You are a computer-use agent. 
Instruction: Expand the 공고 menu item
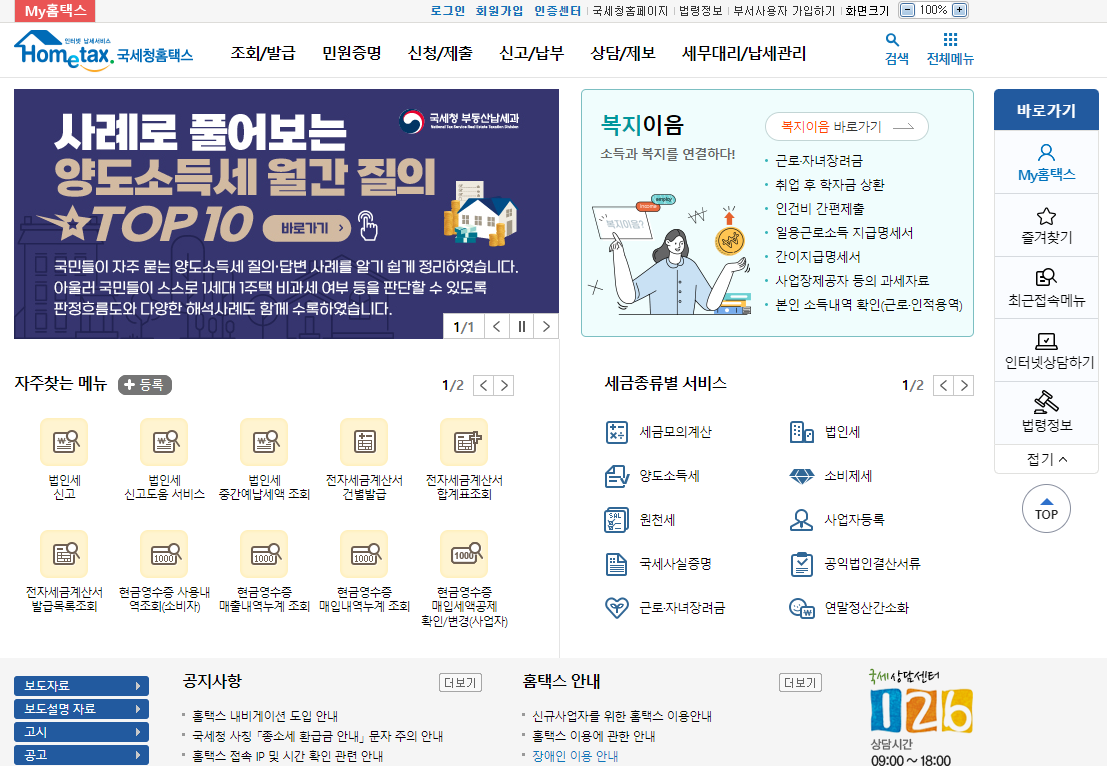pyautogui.click(x=81, y=755)
